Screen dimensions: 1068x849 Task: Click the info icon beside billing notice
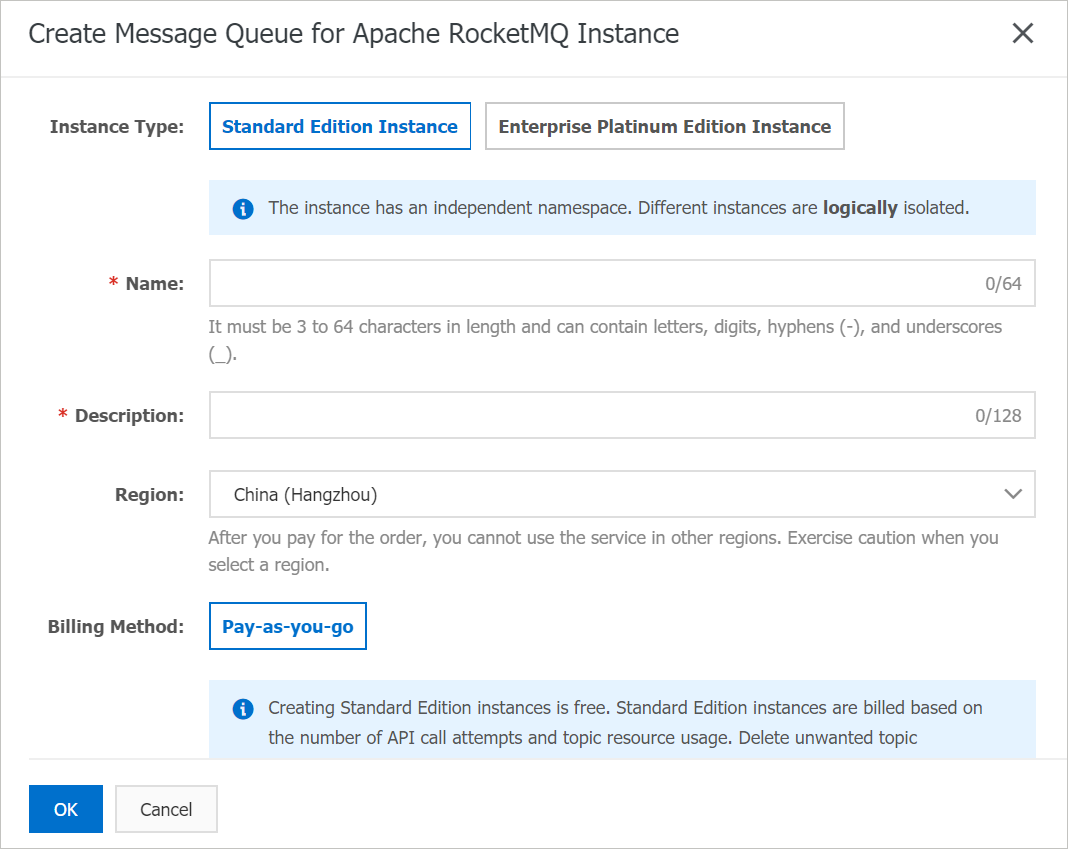click(243, 709)
